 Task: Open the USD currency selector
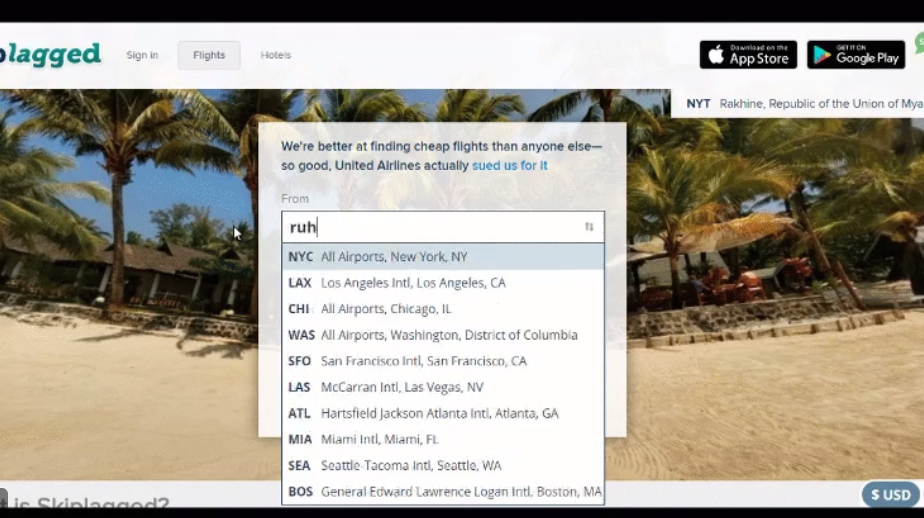click(890, 494)
